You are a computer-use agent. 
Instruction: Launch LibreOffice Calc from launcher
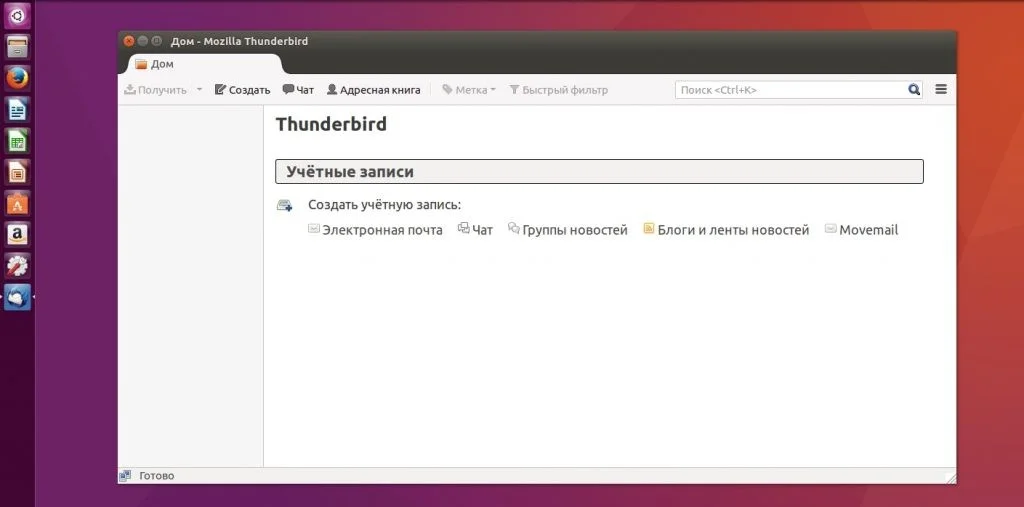click(x=17, y=140)
